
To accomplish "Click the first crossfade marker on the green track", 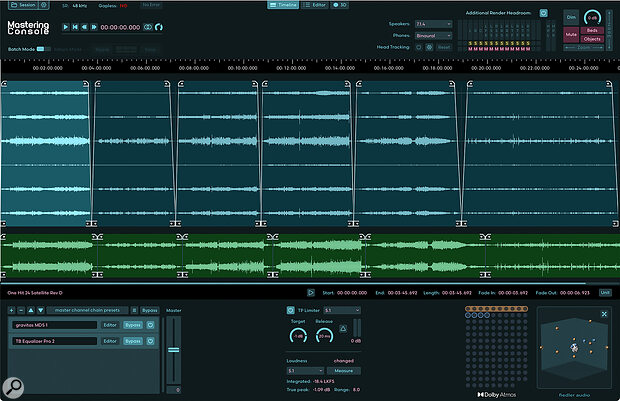I will (x=97, y=237).
